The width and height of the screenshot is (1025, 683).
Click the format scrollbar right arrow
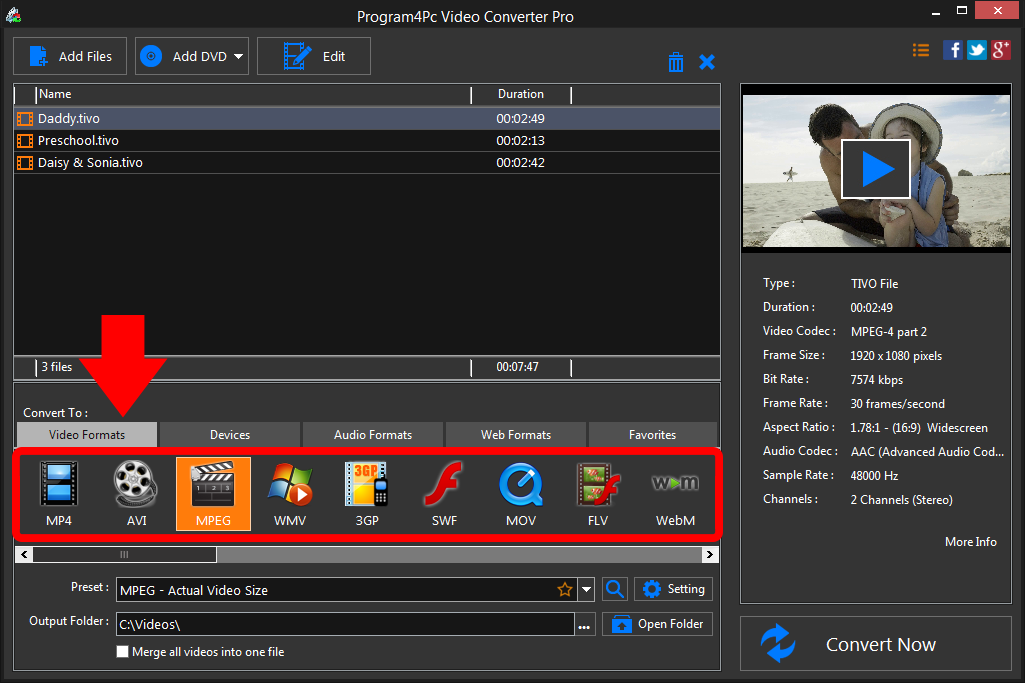tap(710, 555)
